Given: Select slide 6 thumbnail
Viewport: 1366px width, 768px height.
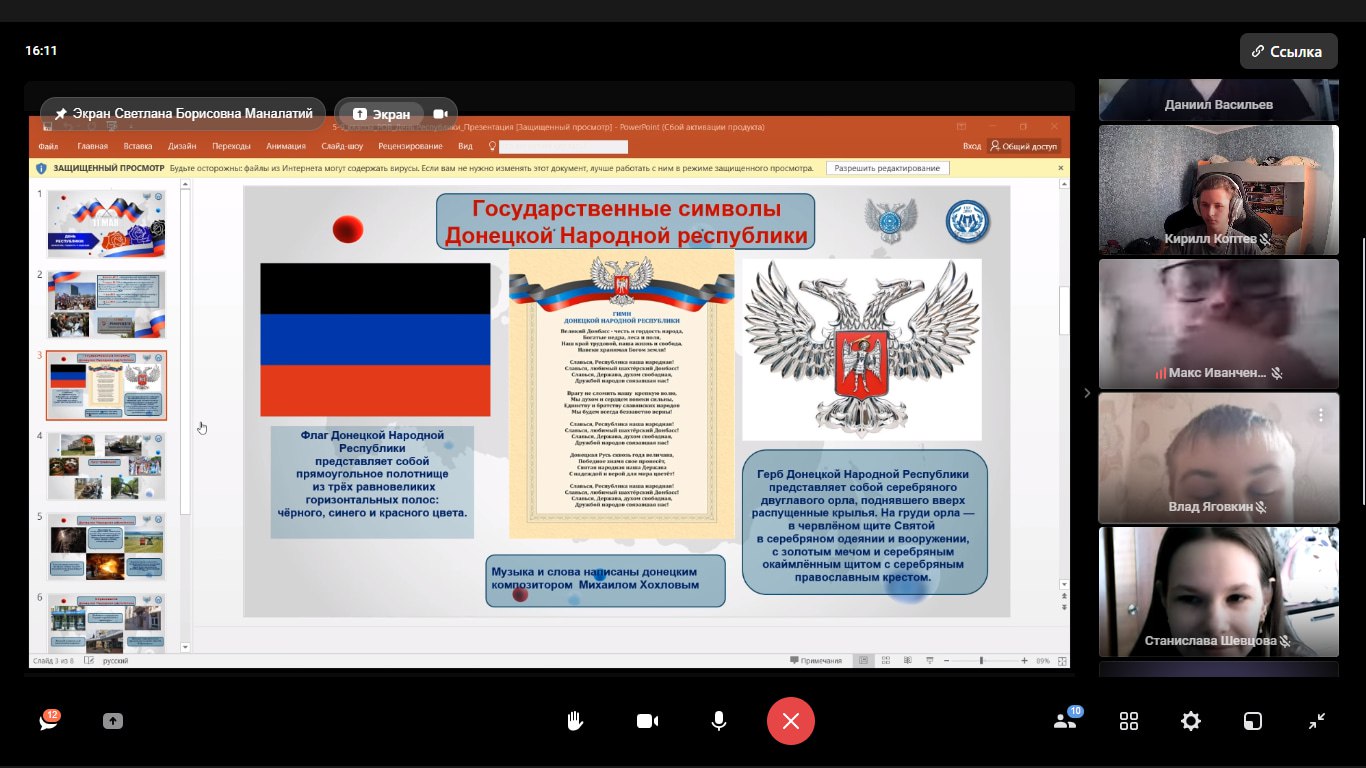Looking at the screenshot, I should (x=106, y=623).
